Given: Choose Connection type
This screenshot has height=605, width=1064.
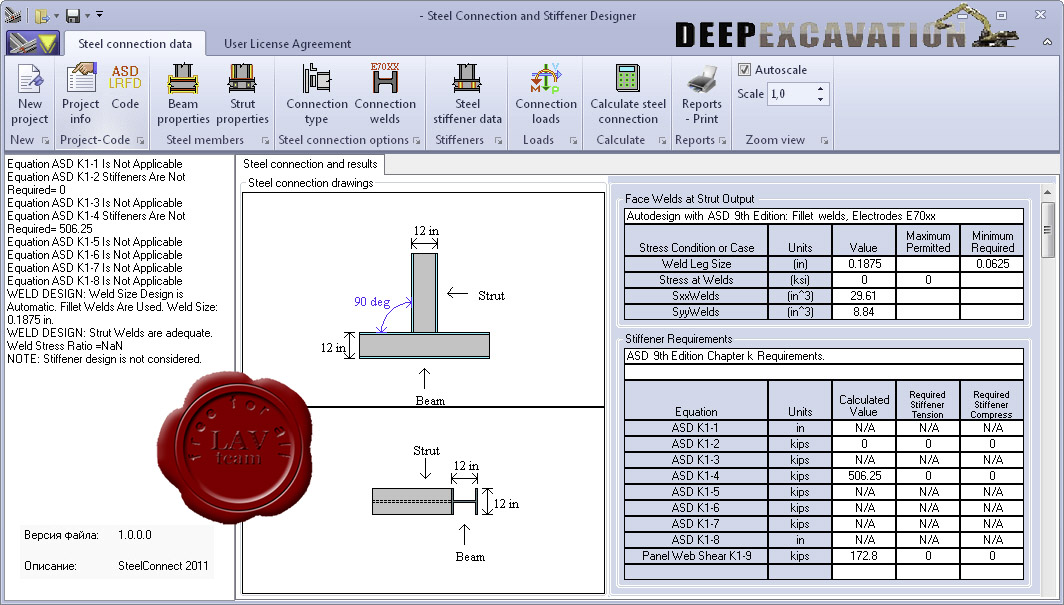Looking at the screenshot, I should tap(316, 94).
